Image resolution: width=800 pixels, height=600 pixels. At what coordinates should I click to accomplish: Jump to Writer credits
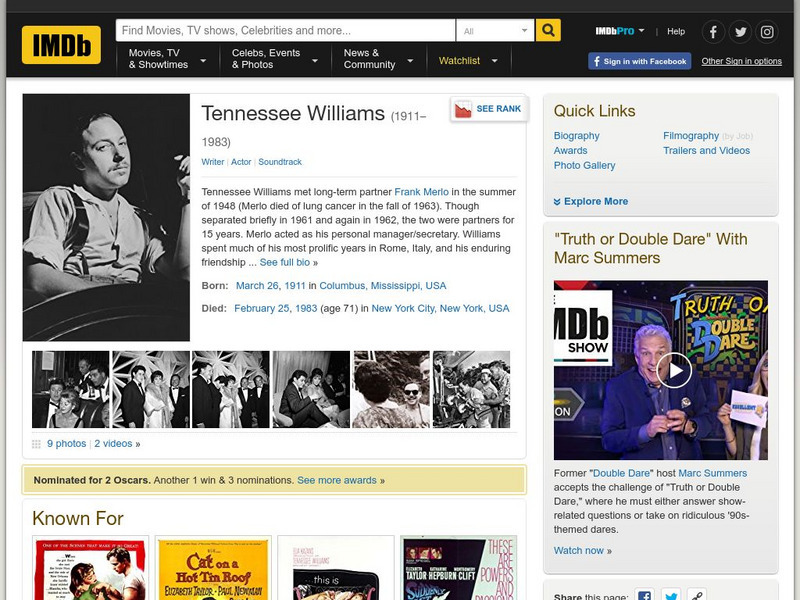212,162
